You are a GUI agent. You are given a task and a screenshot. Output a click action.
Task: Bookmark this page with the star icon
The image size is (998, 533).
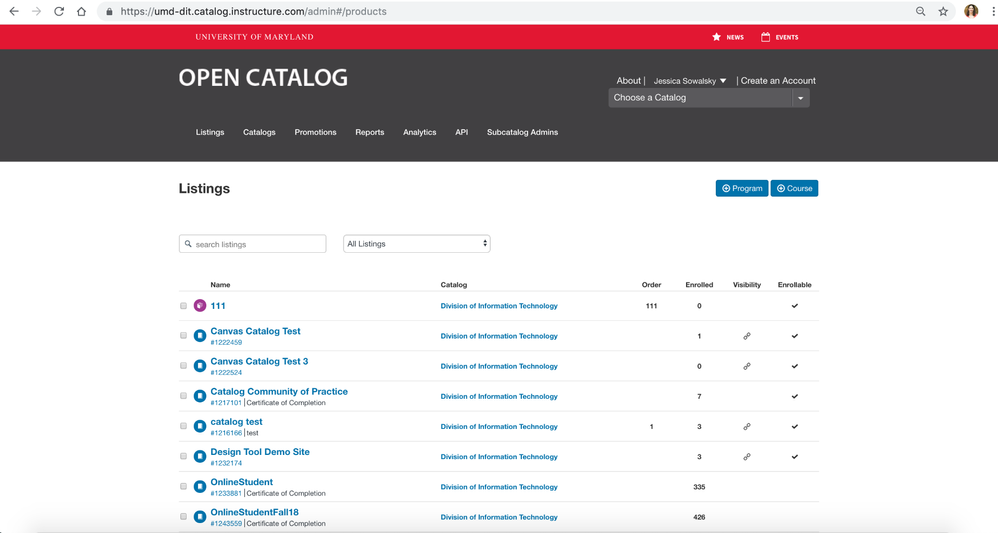(x=943, y=11)
